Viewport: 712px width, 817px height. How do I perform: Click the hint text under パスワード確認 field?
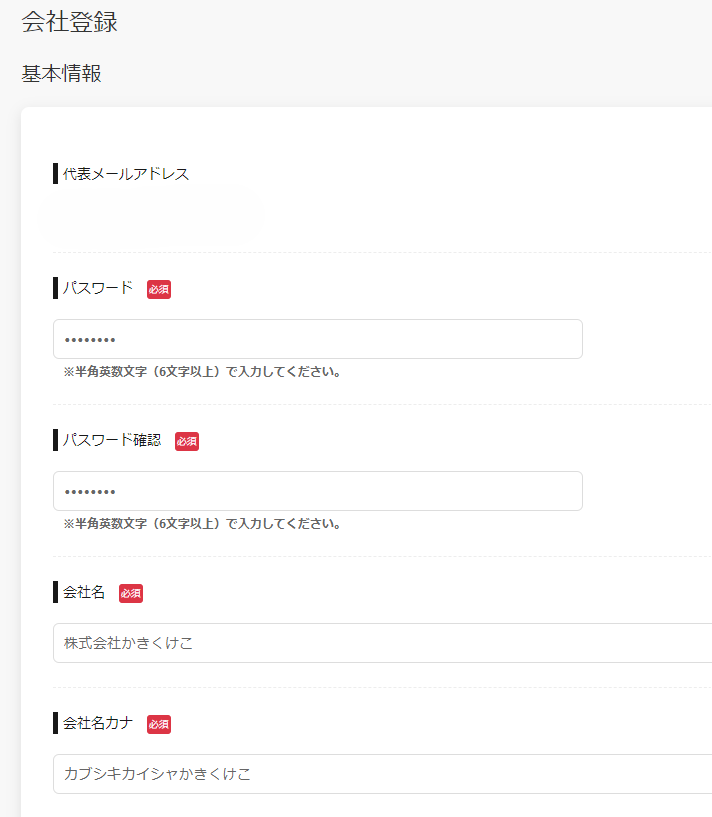click(202, 524)
